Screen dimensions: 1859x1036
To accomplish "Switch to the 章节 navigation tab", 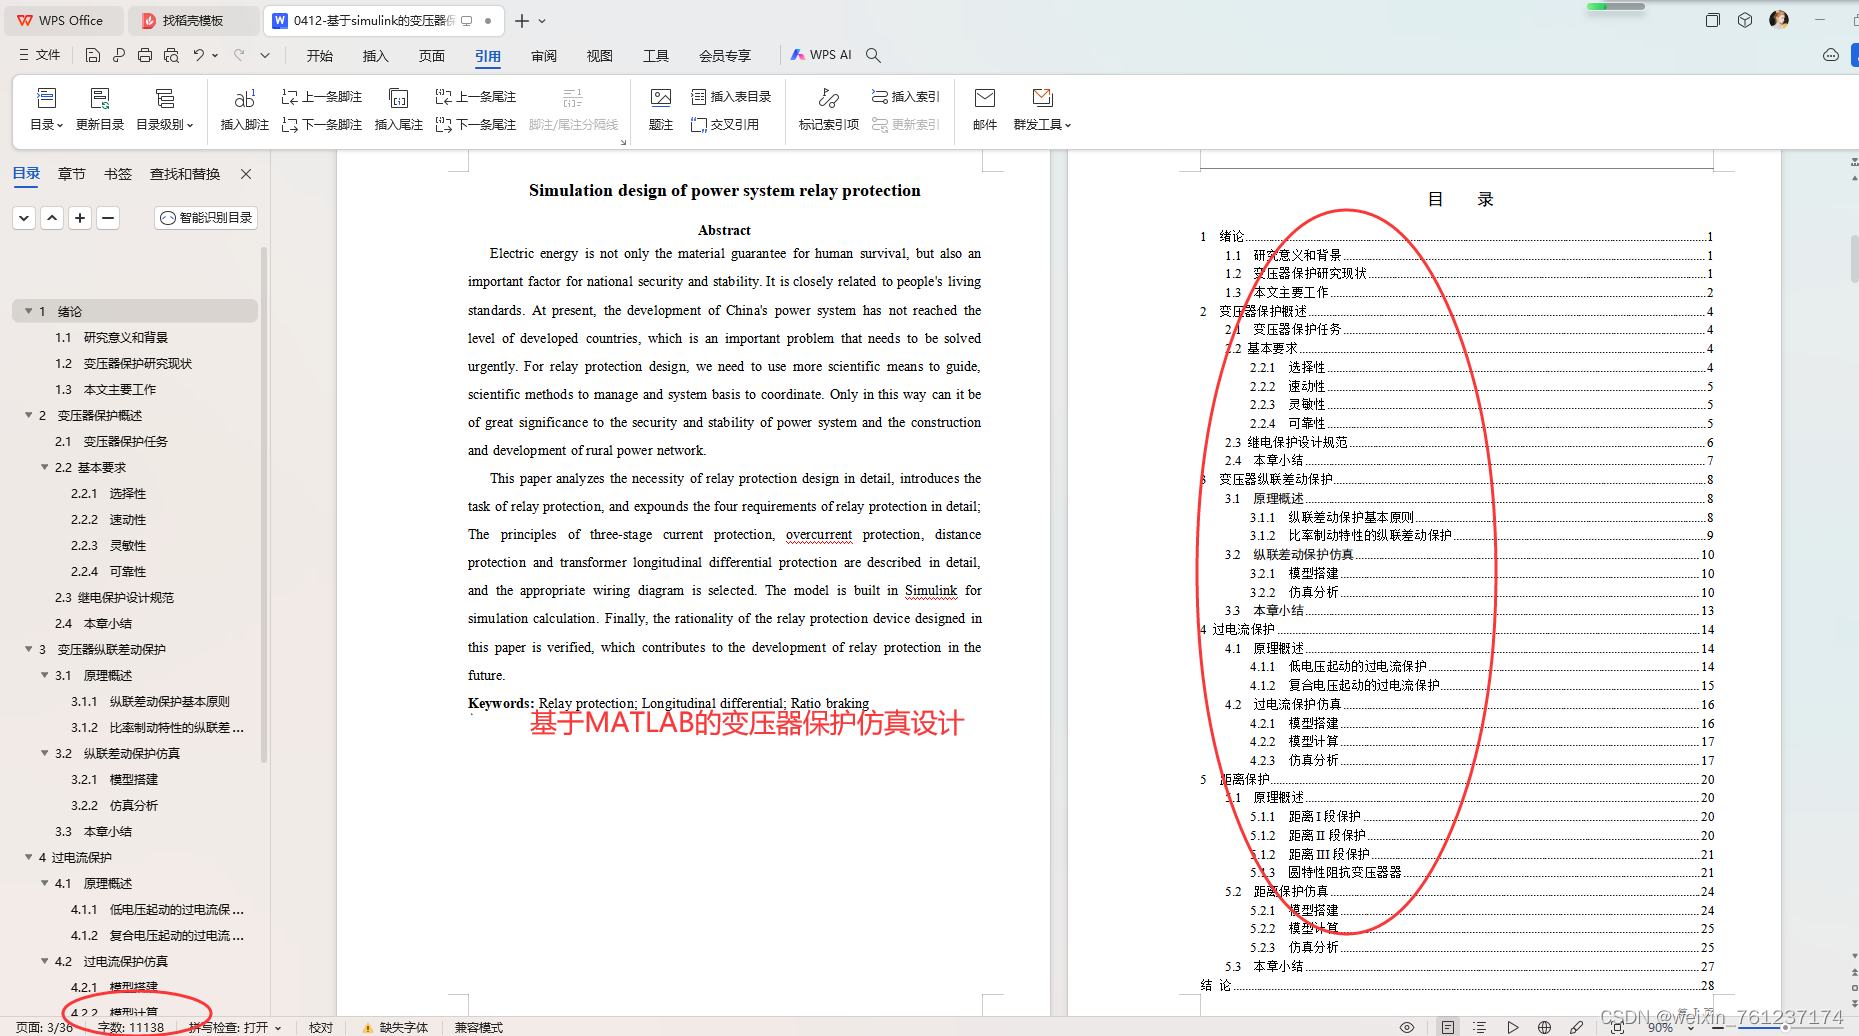I will (72, 174).
